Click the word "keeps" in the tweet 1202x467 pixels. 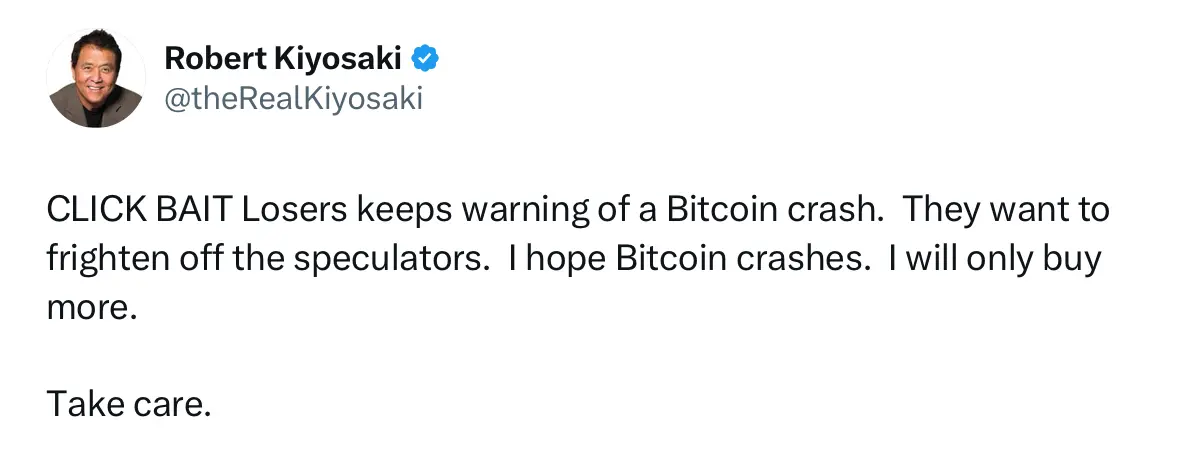coord(405,212)
